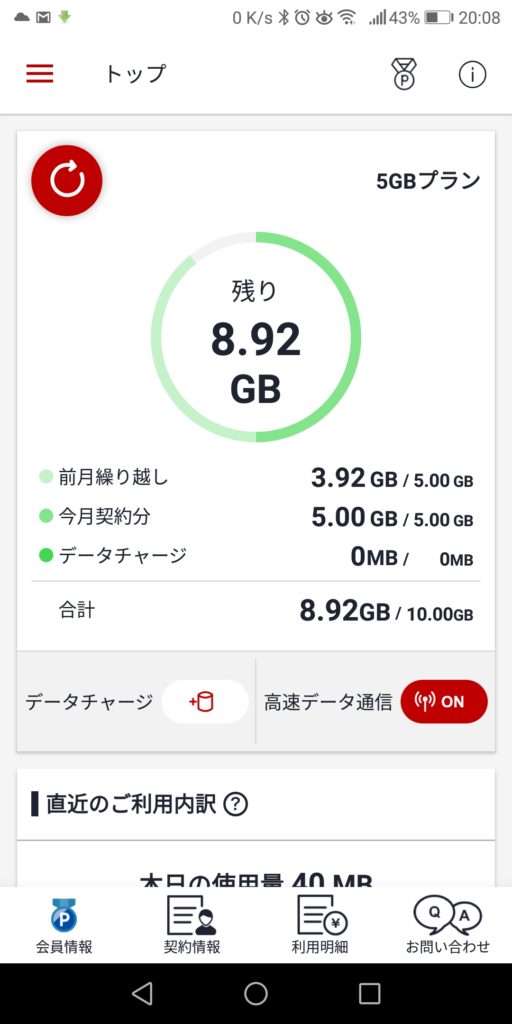Tap Android recent apps square button

click(370, 993)
